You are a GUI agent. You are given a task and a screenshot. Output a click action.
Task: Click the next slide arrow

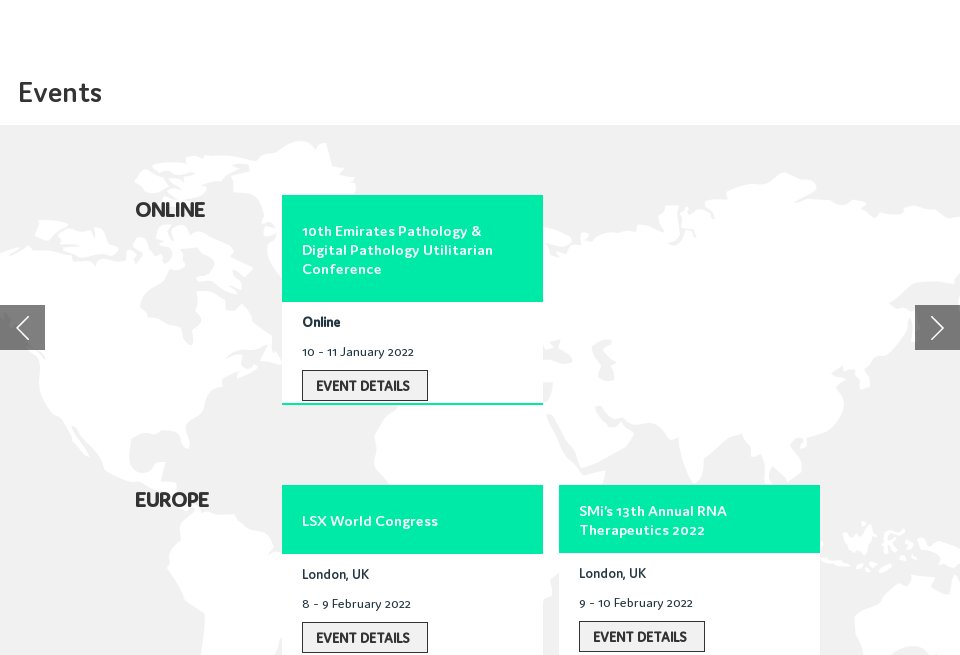click(x=937, y=327)
